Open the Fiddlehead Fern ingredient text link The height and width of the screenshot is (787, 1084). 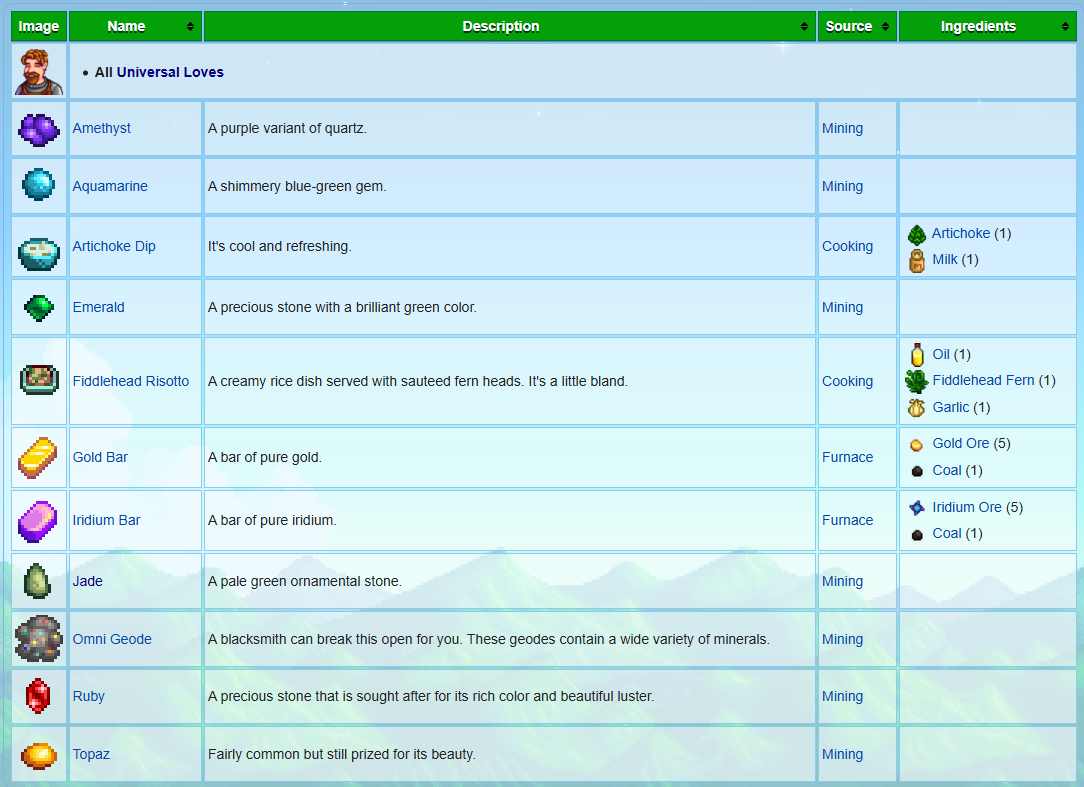click(x=983, y=380)
